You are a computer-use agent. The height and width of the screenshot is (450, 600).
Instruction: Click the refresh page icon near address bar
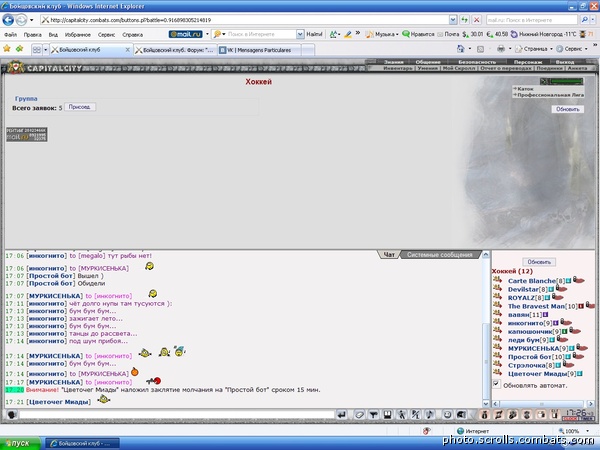click(464, 20)
